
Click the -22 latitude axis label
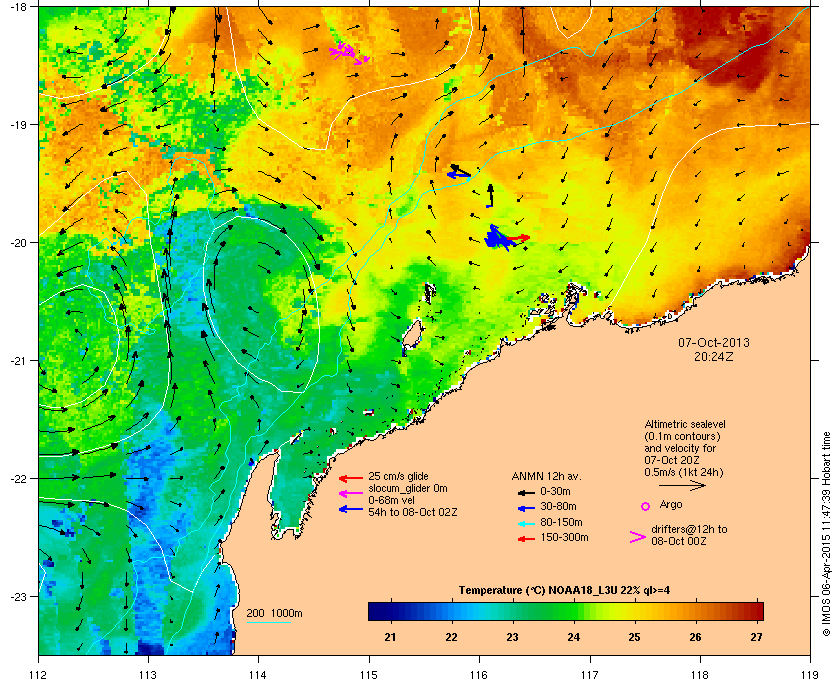point(19,479)
